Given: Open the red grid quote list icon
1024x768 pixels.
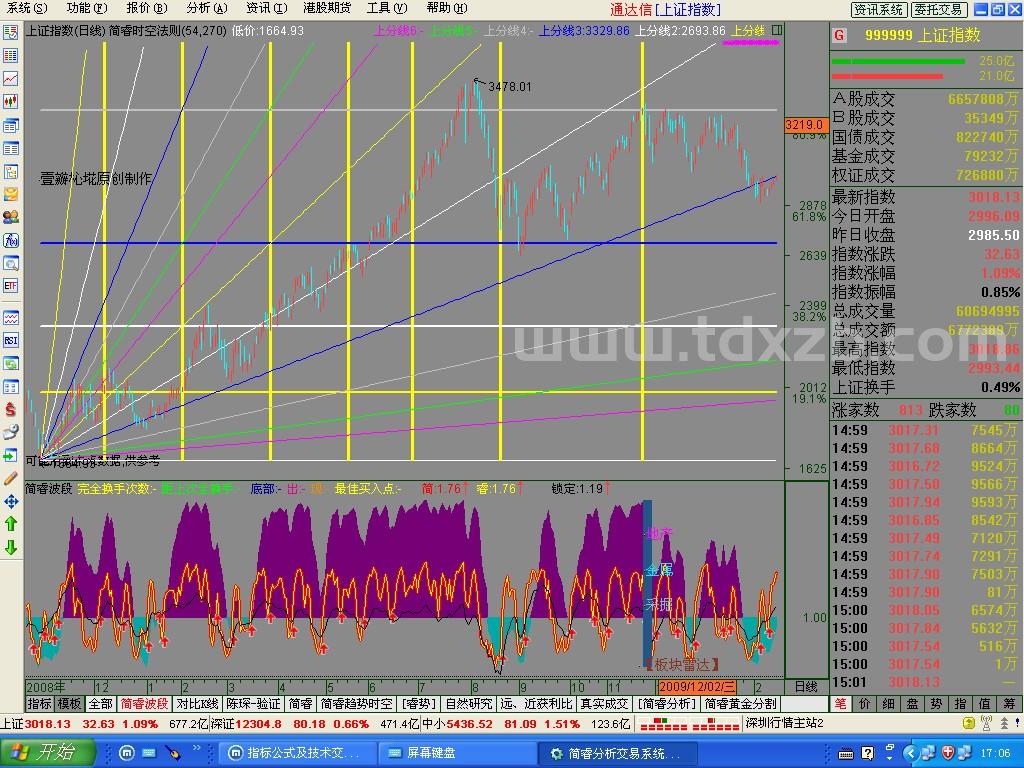Looking at the screenshot, I should 10,56.
